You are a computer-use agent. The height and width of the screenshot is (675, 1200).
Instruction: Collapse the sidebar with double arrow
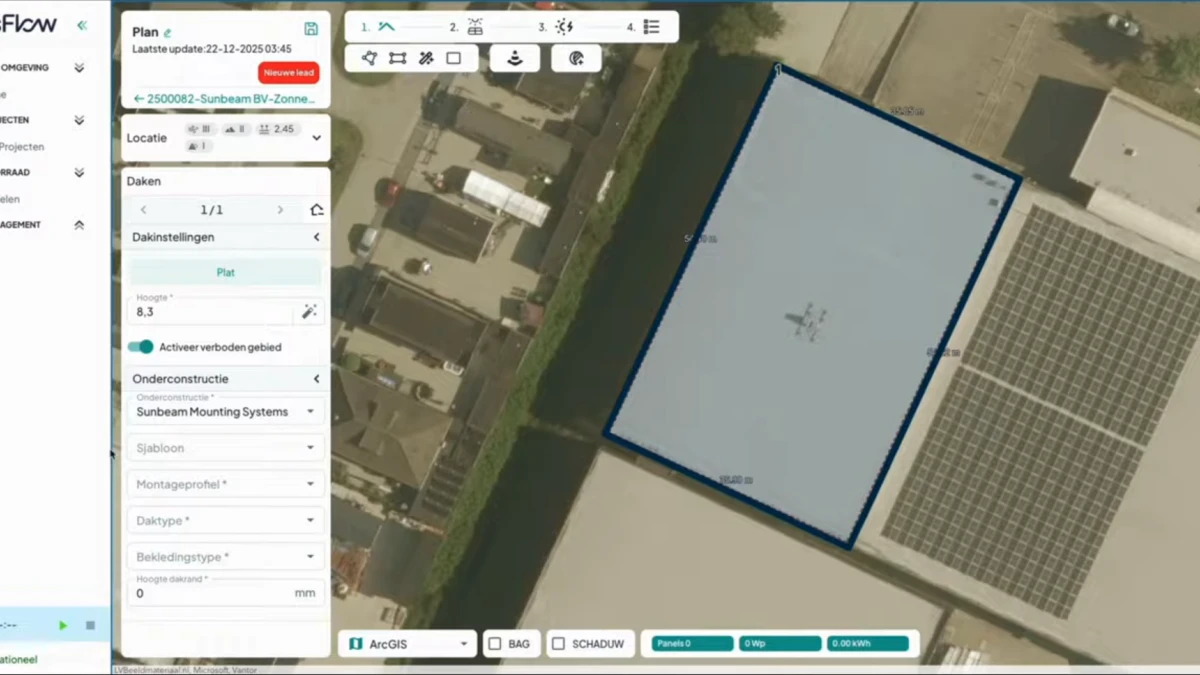82,25
